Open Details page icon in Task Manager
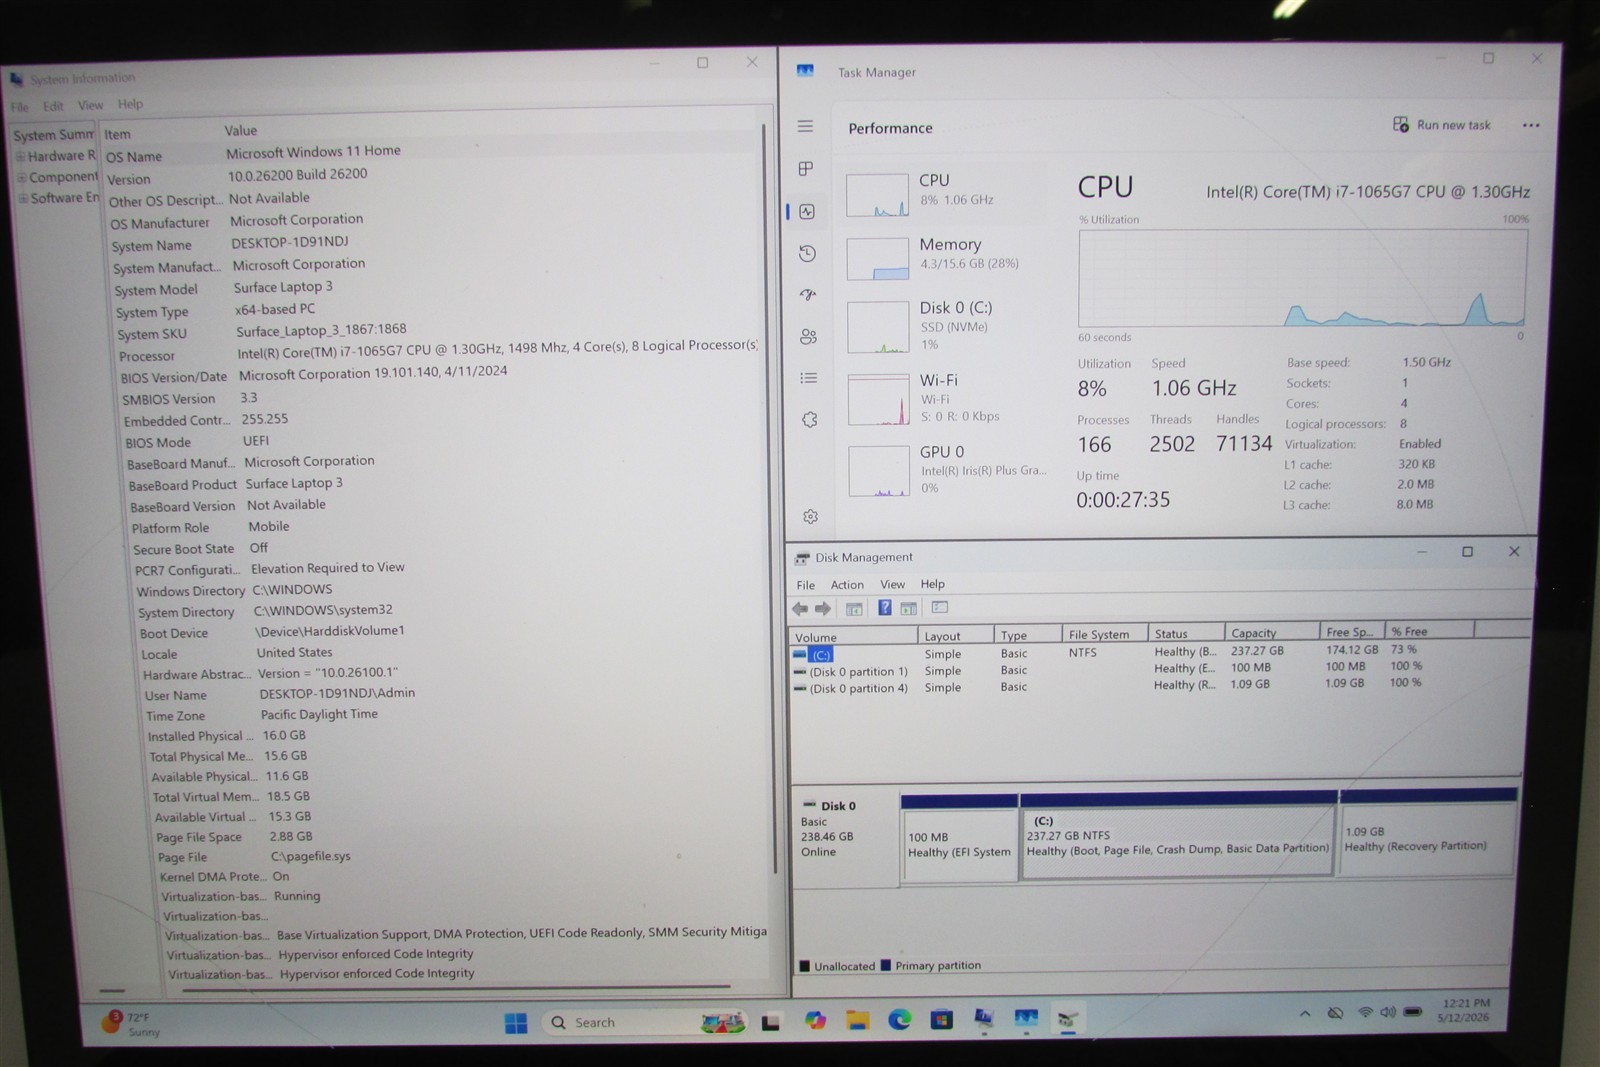 [x=809, y=378]
